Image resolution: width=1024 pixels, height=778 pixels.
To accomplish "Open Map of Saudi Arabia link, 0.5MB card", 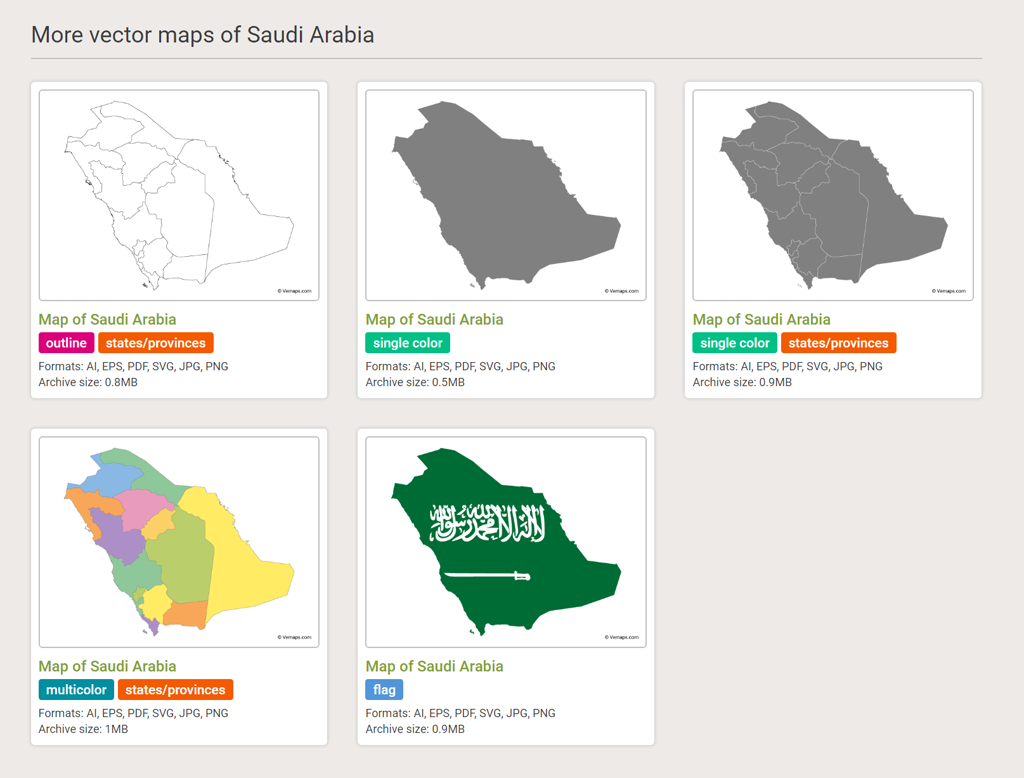I will tap(434, 319).
